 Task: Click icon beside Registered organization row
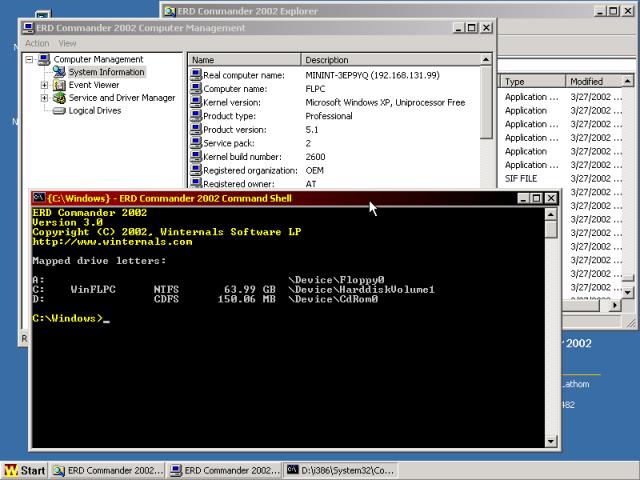point(196,170)
